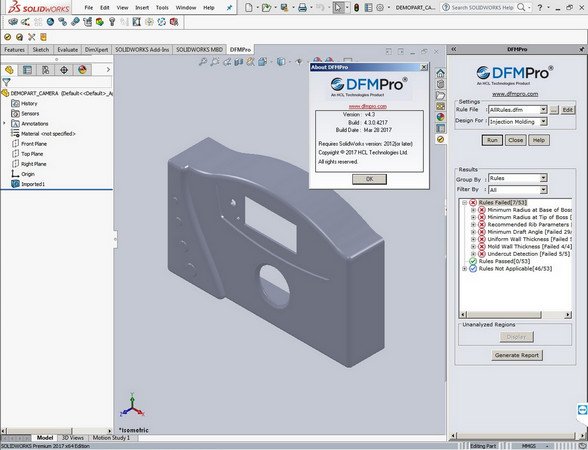This screenshot has width=588, height=450.
Task: Open the Custom Properties task pane icon
Action: pyautogui.click(x=441, y=128)
